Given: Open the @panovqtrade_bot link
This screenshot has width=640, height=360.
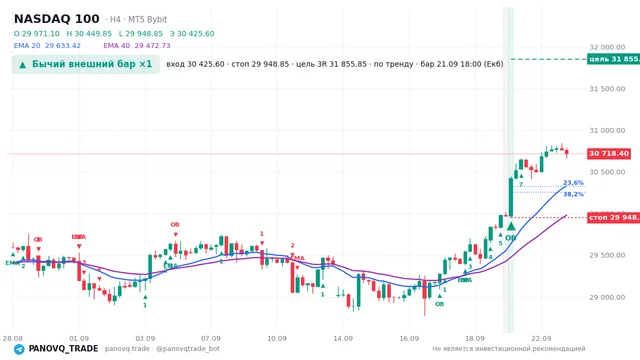Looking at the screenshot, I should point(188,349).
